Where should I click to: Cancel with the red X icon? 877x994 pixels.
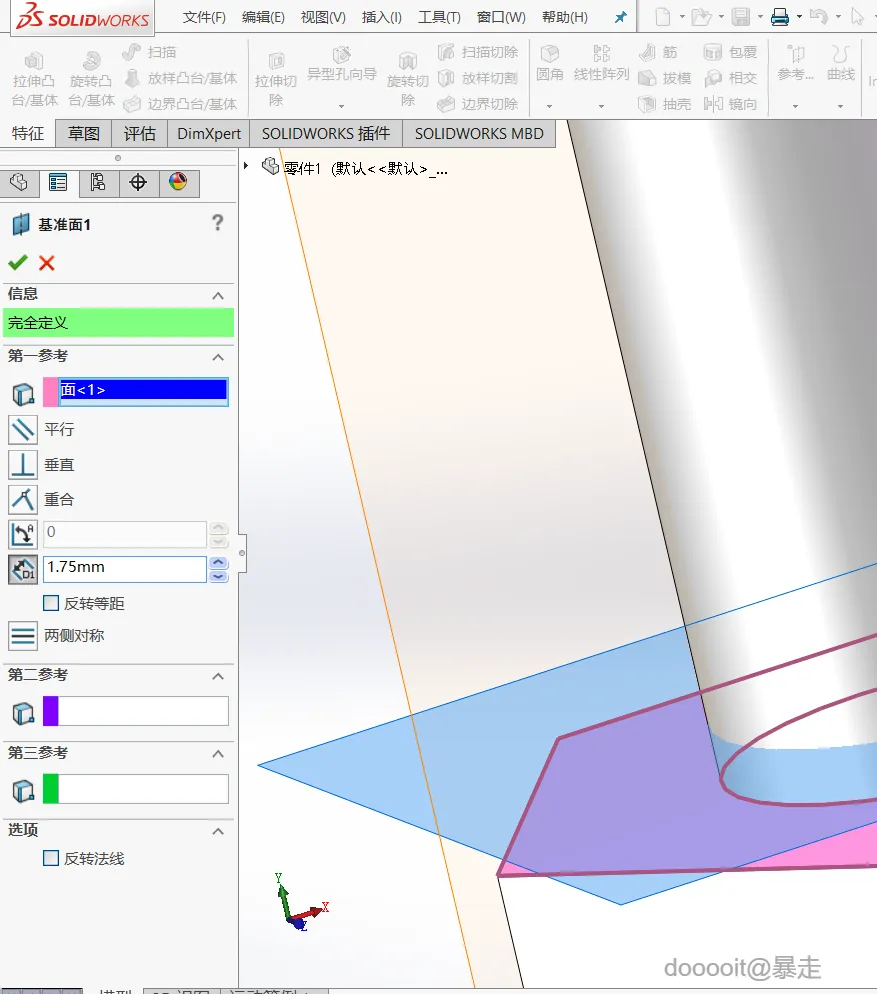(x=47, y=263)
